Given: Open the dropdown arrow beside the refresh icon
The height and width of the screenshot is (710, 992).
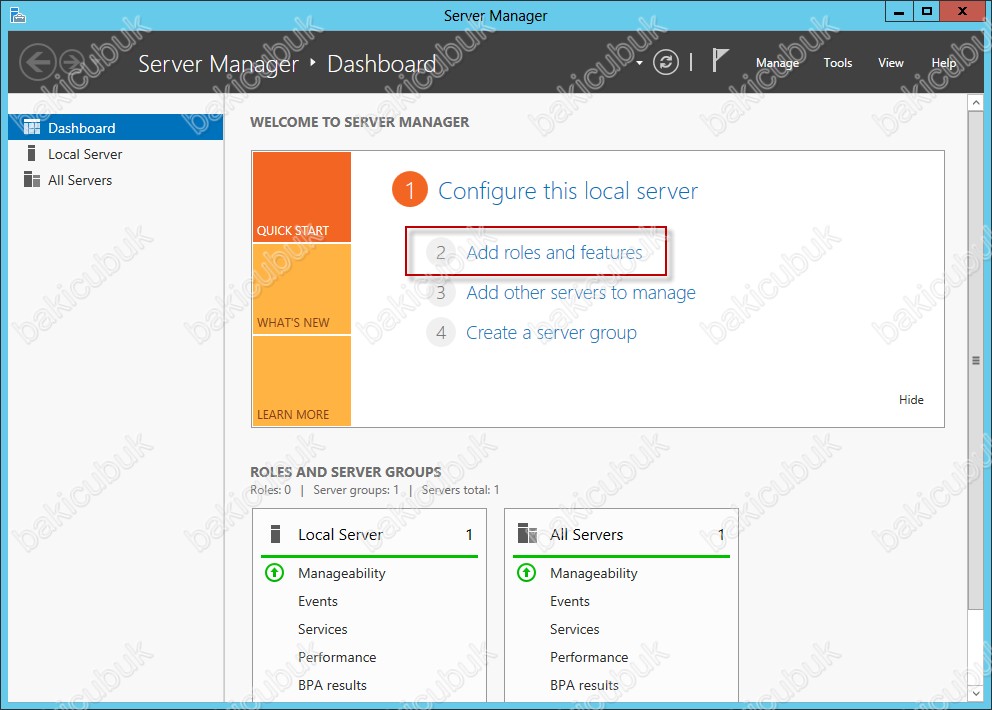Looking at the screenshot, I should pos(639,63).
